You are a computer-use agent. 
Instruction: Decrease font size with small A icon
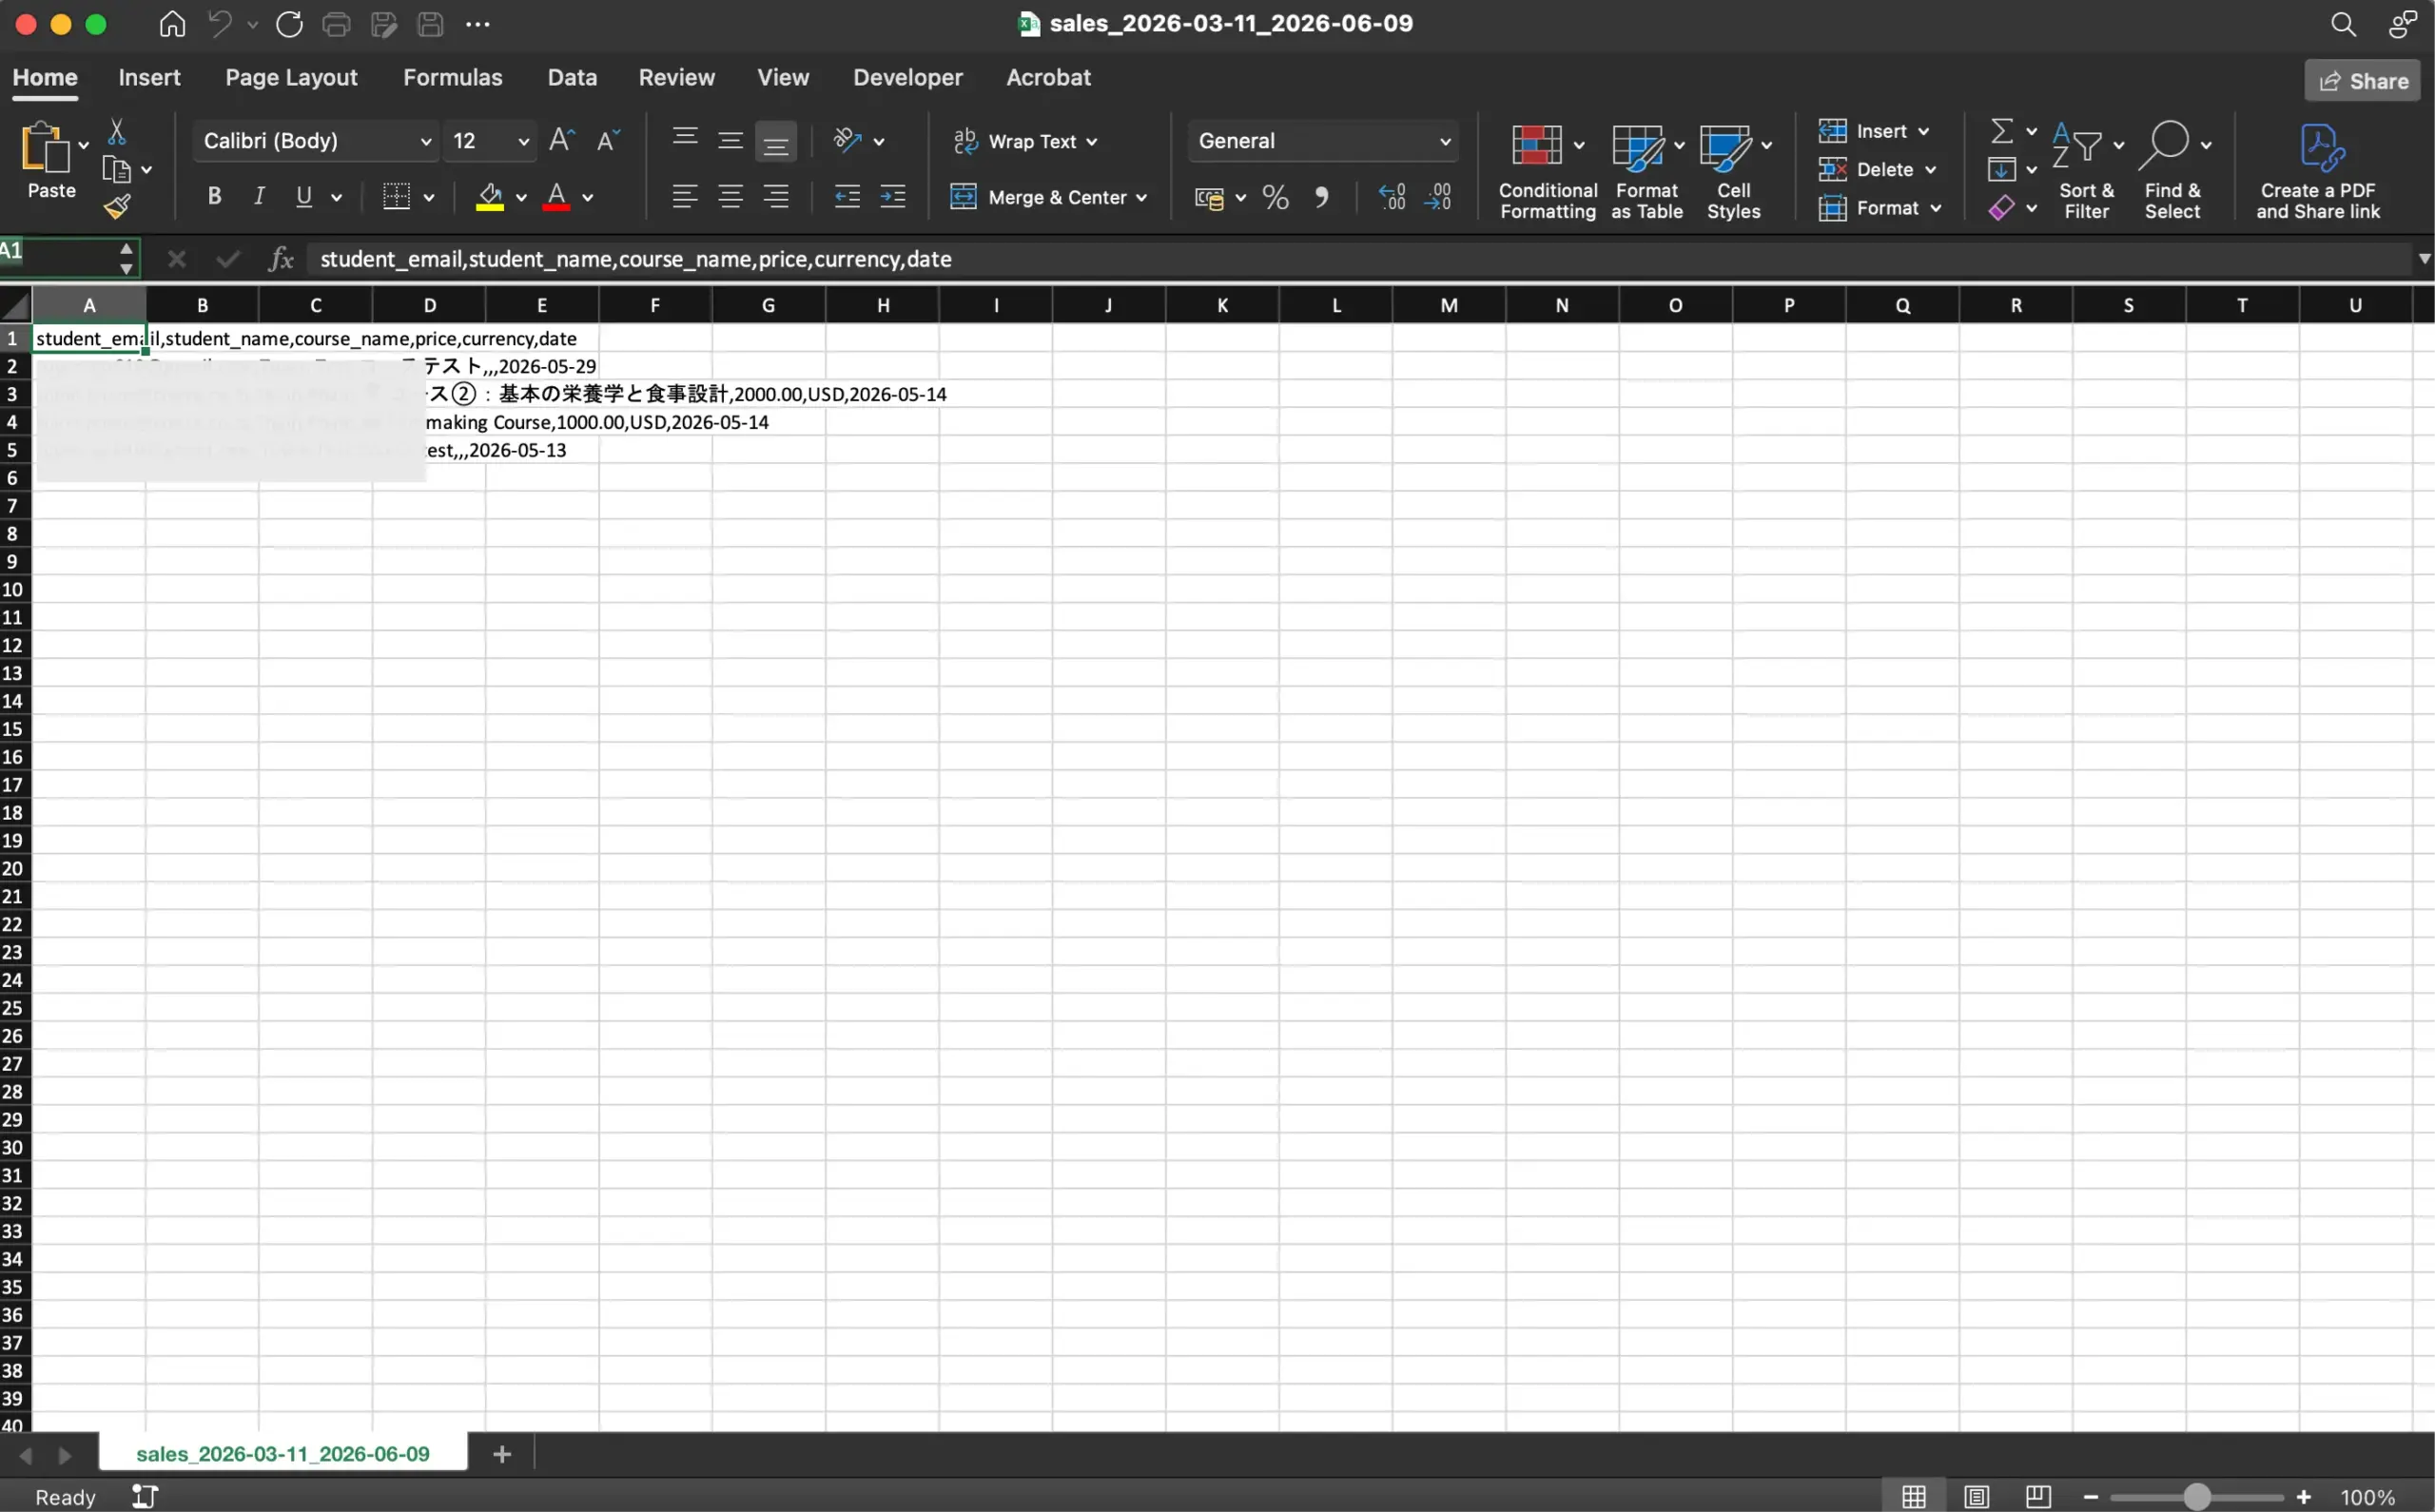(x=608, y=140)
